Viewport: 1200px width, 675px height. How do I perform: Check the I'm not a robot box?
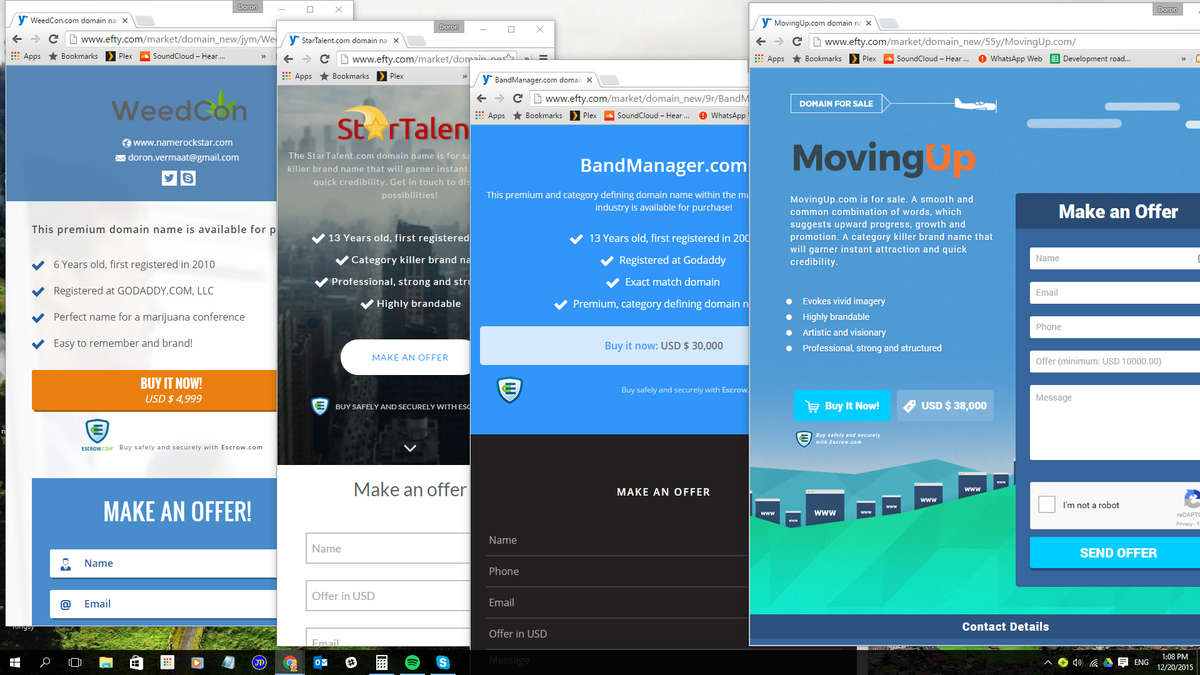tap(1046, 505)
